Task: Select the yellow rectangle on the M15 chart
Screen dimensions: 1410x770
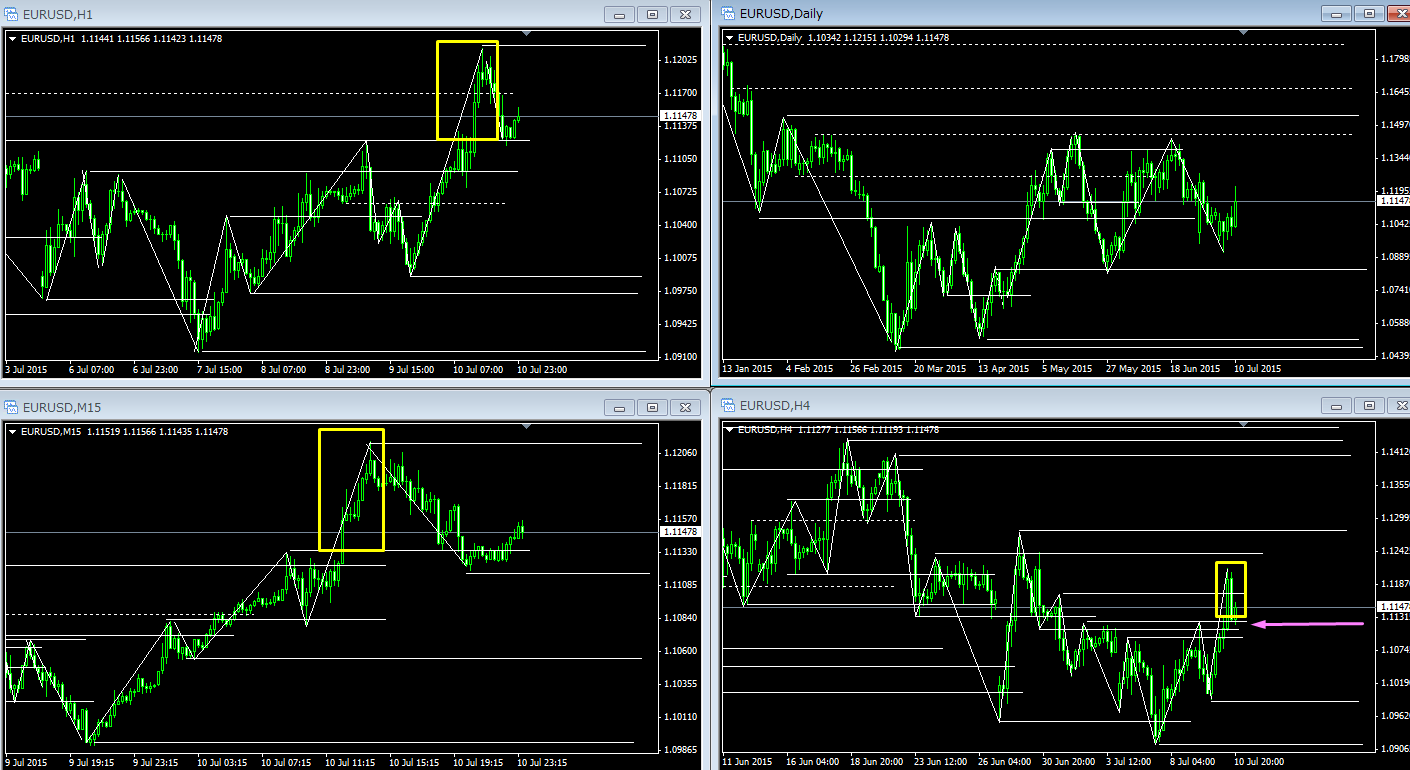Action: pos(320,490)
